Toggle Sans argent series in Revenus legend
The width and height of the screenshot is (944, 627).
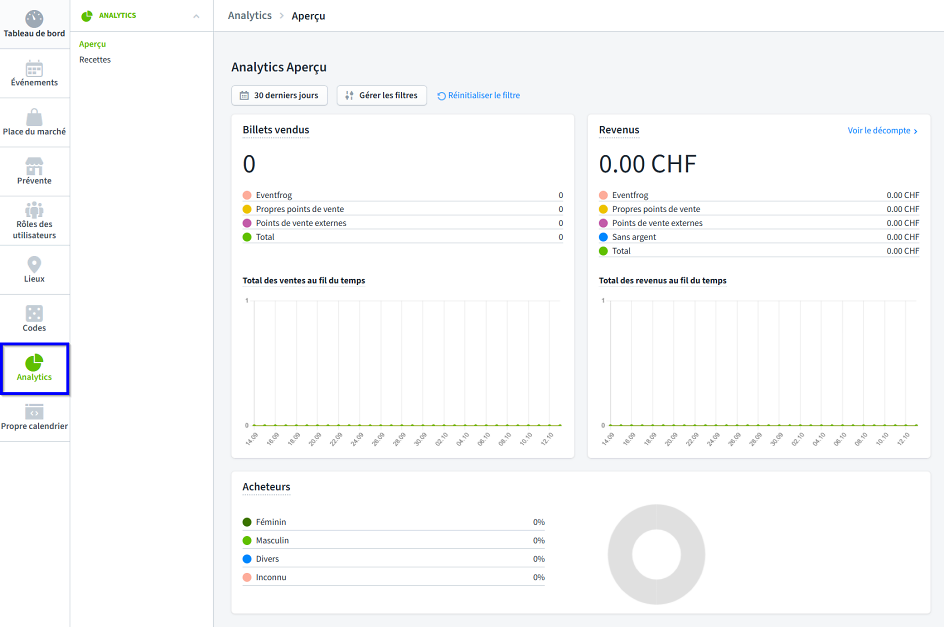(636, 237)
